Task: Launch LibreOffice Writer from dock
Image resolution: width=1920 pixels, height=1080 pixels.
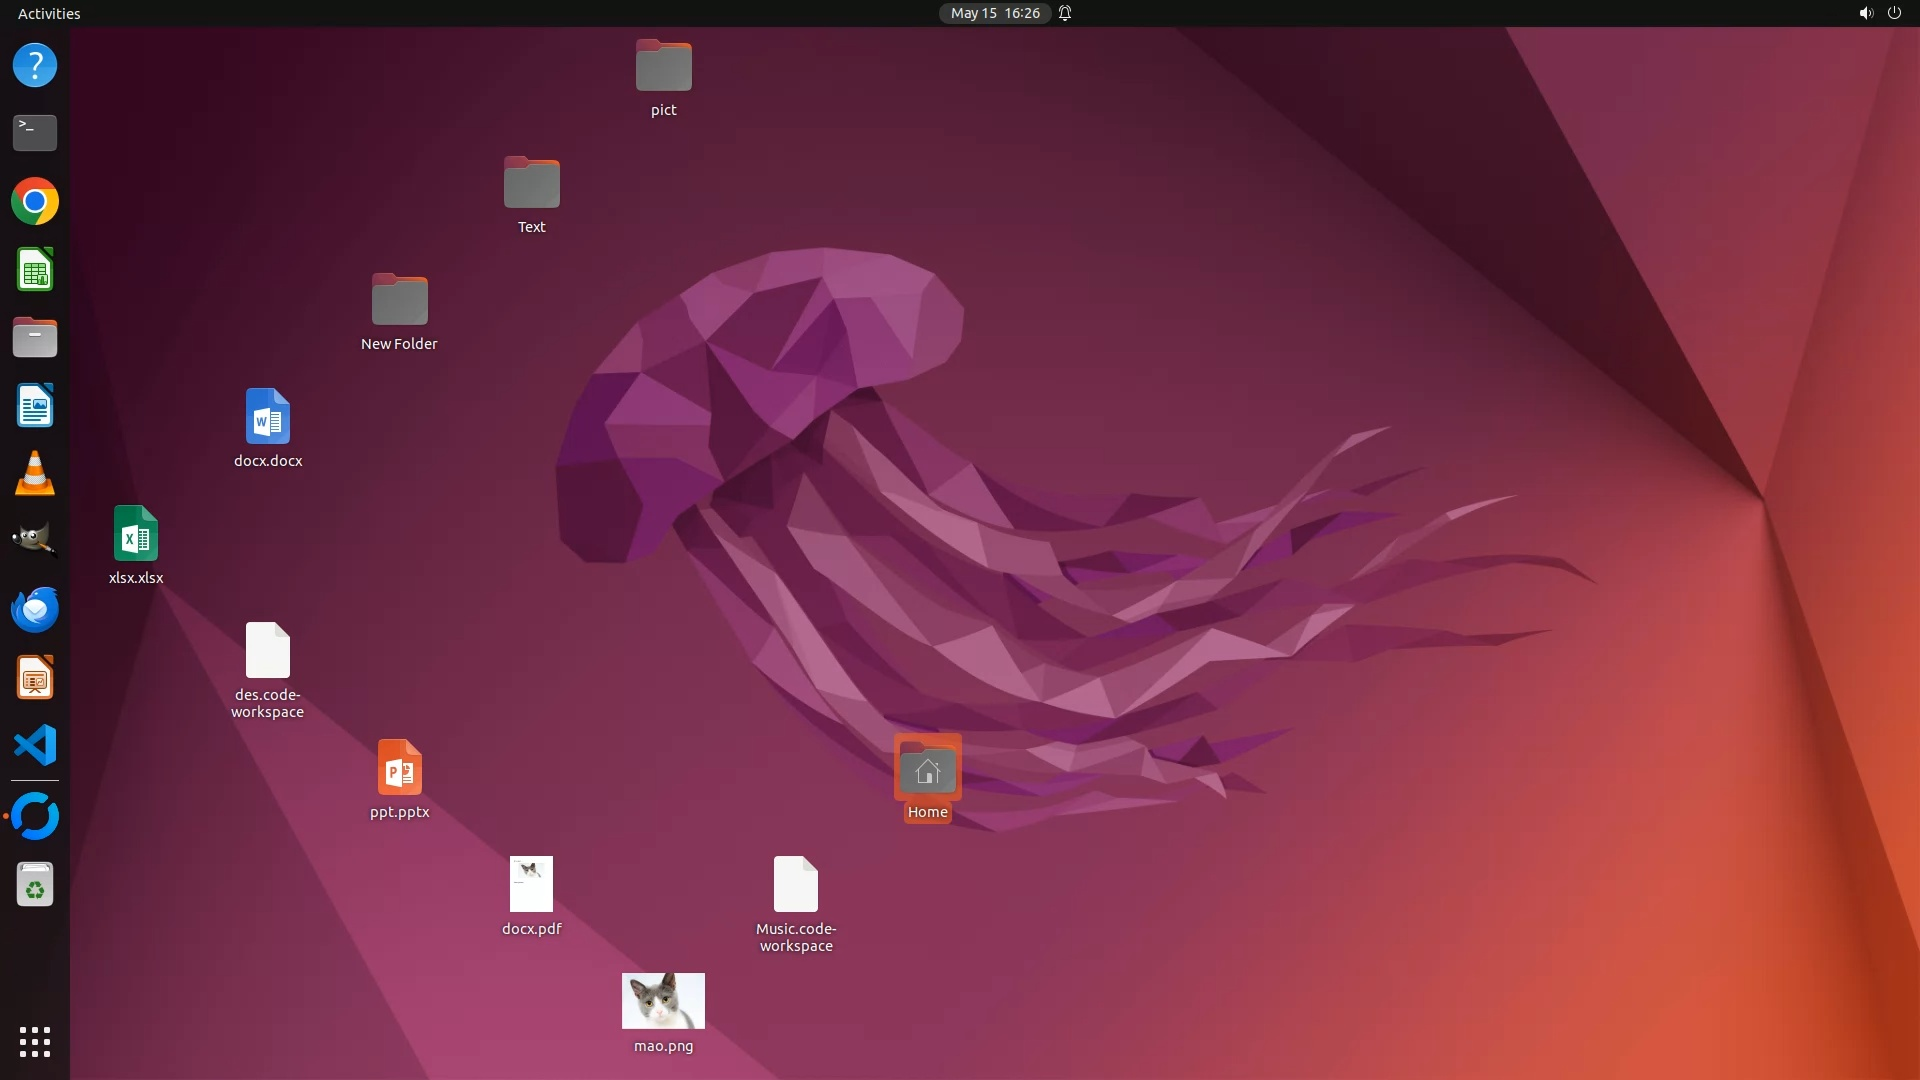Action: tap(35, 406)
